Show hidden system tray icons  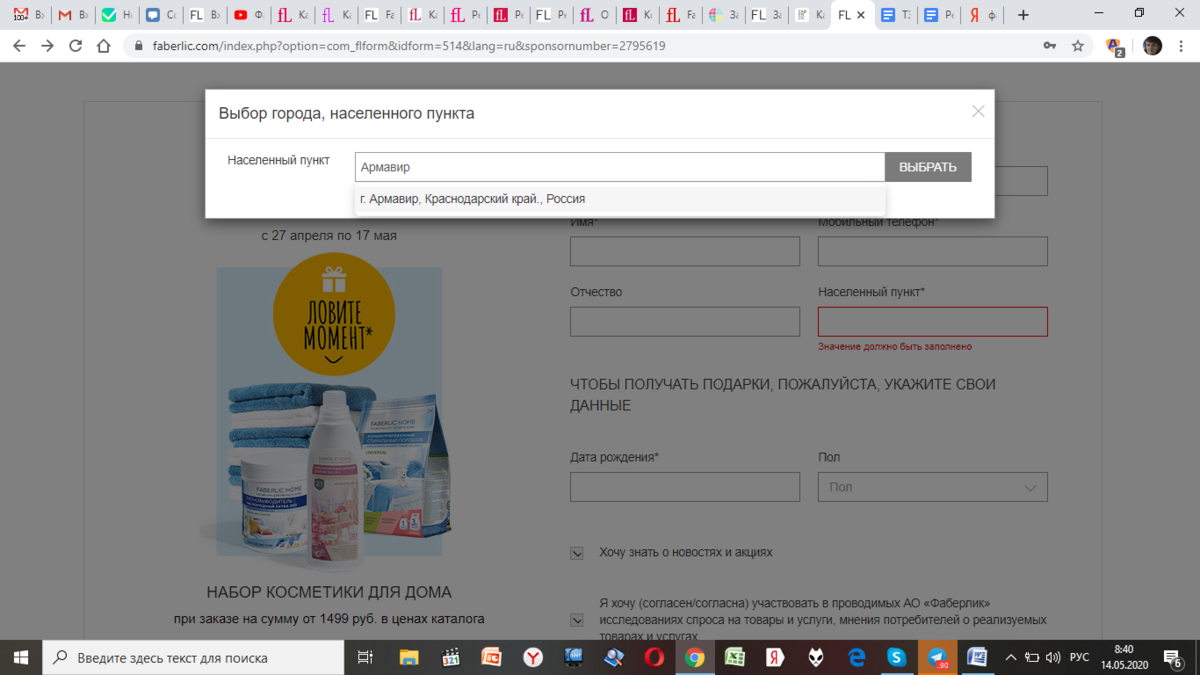[1010, 657]
